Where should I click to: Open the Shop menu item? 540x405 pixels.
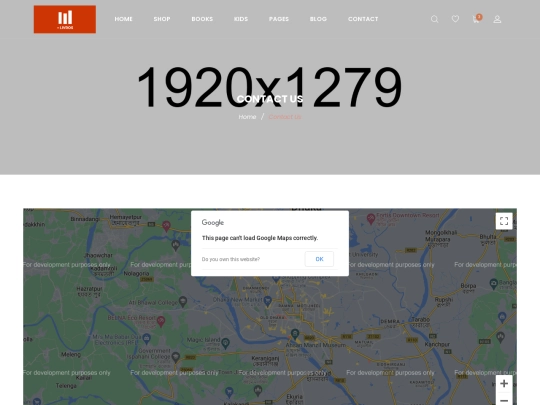[x=162, y=19]
